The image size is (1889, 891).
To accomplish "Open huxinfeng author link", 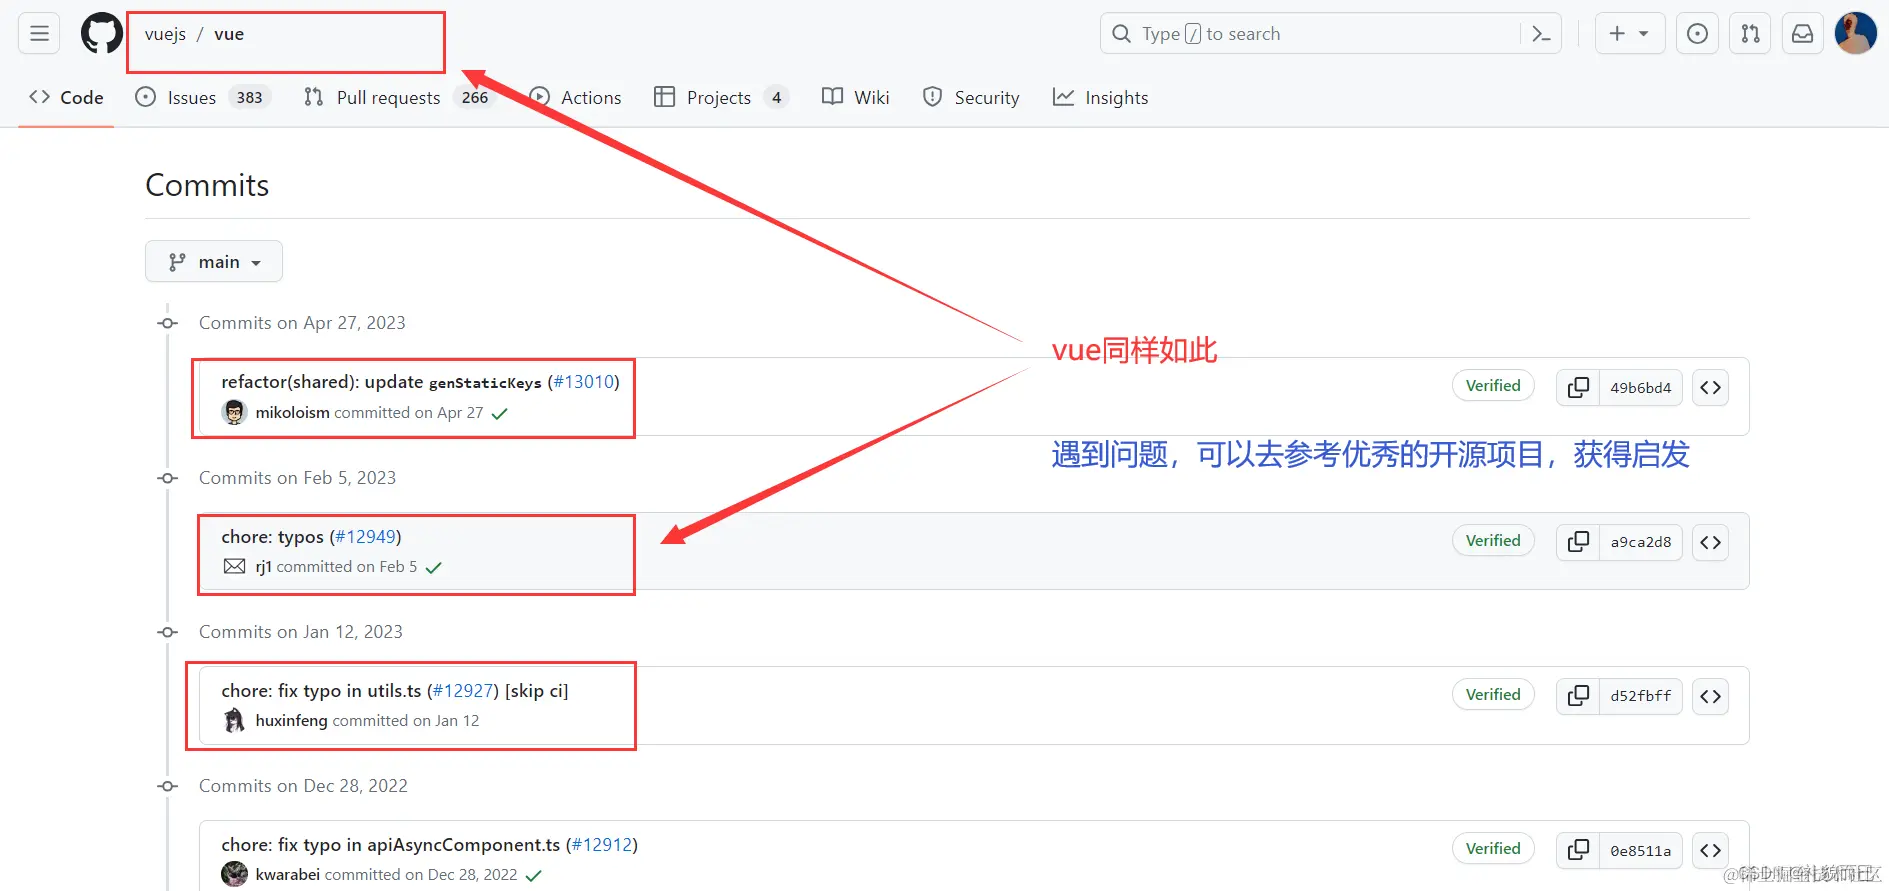I will 291,720.
